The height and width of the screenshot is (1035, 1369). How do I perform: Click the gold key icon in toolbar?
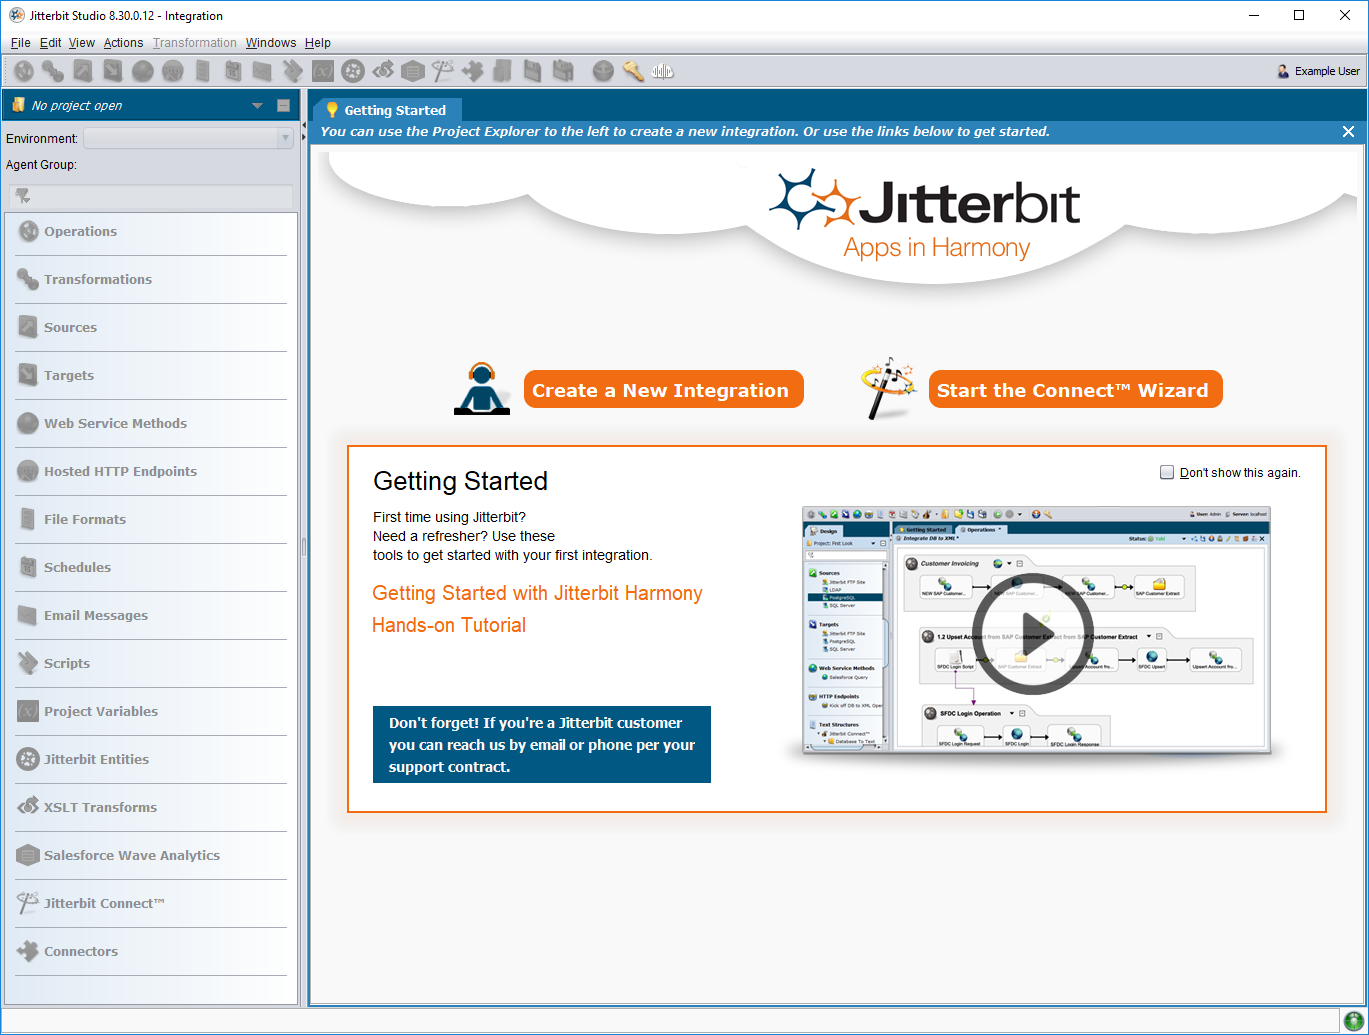(632, 71)
